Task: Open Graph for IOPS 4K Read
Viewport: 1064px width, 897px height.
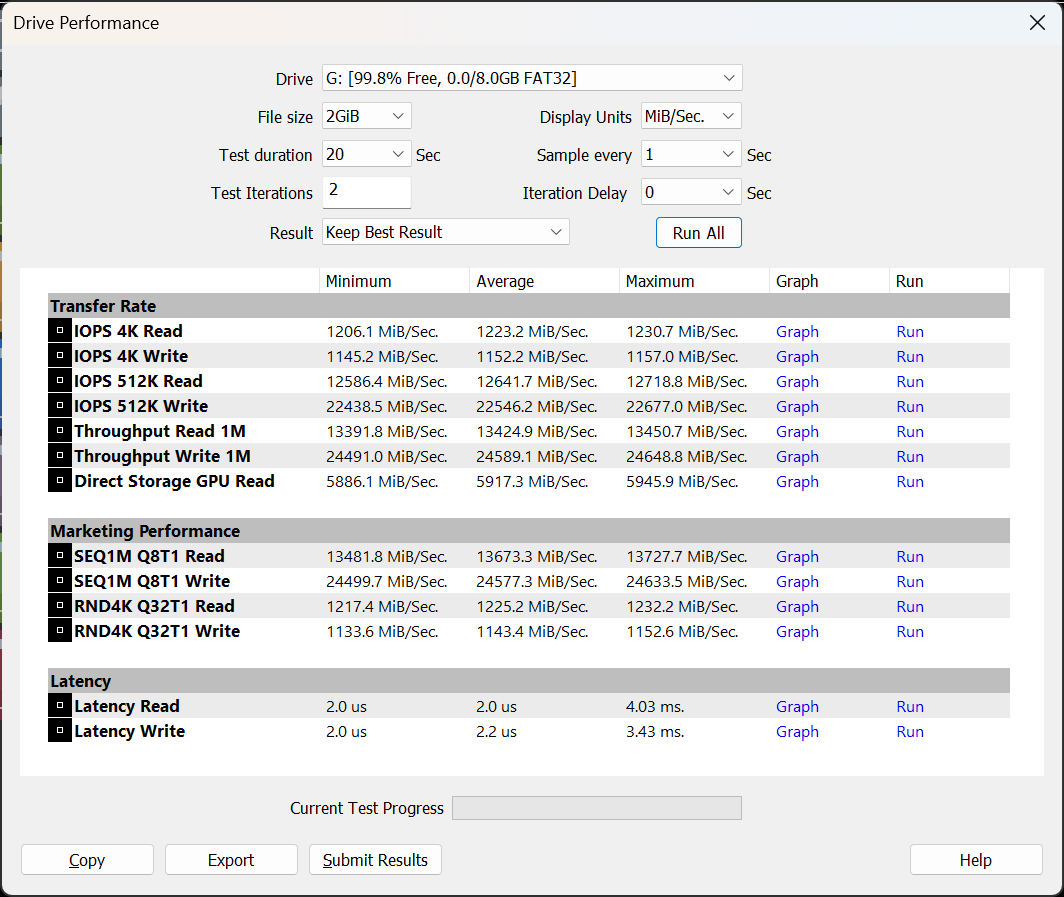Action: coord(797,331)
